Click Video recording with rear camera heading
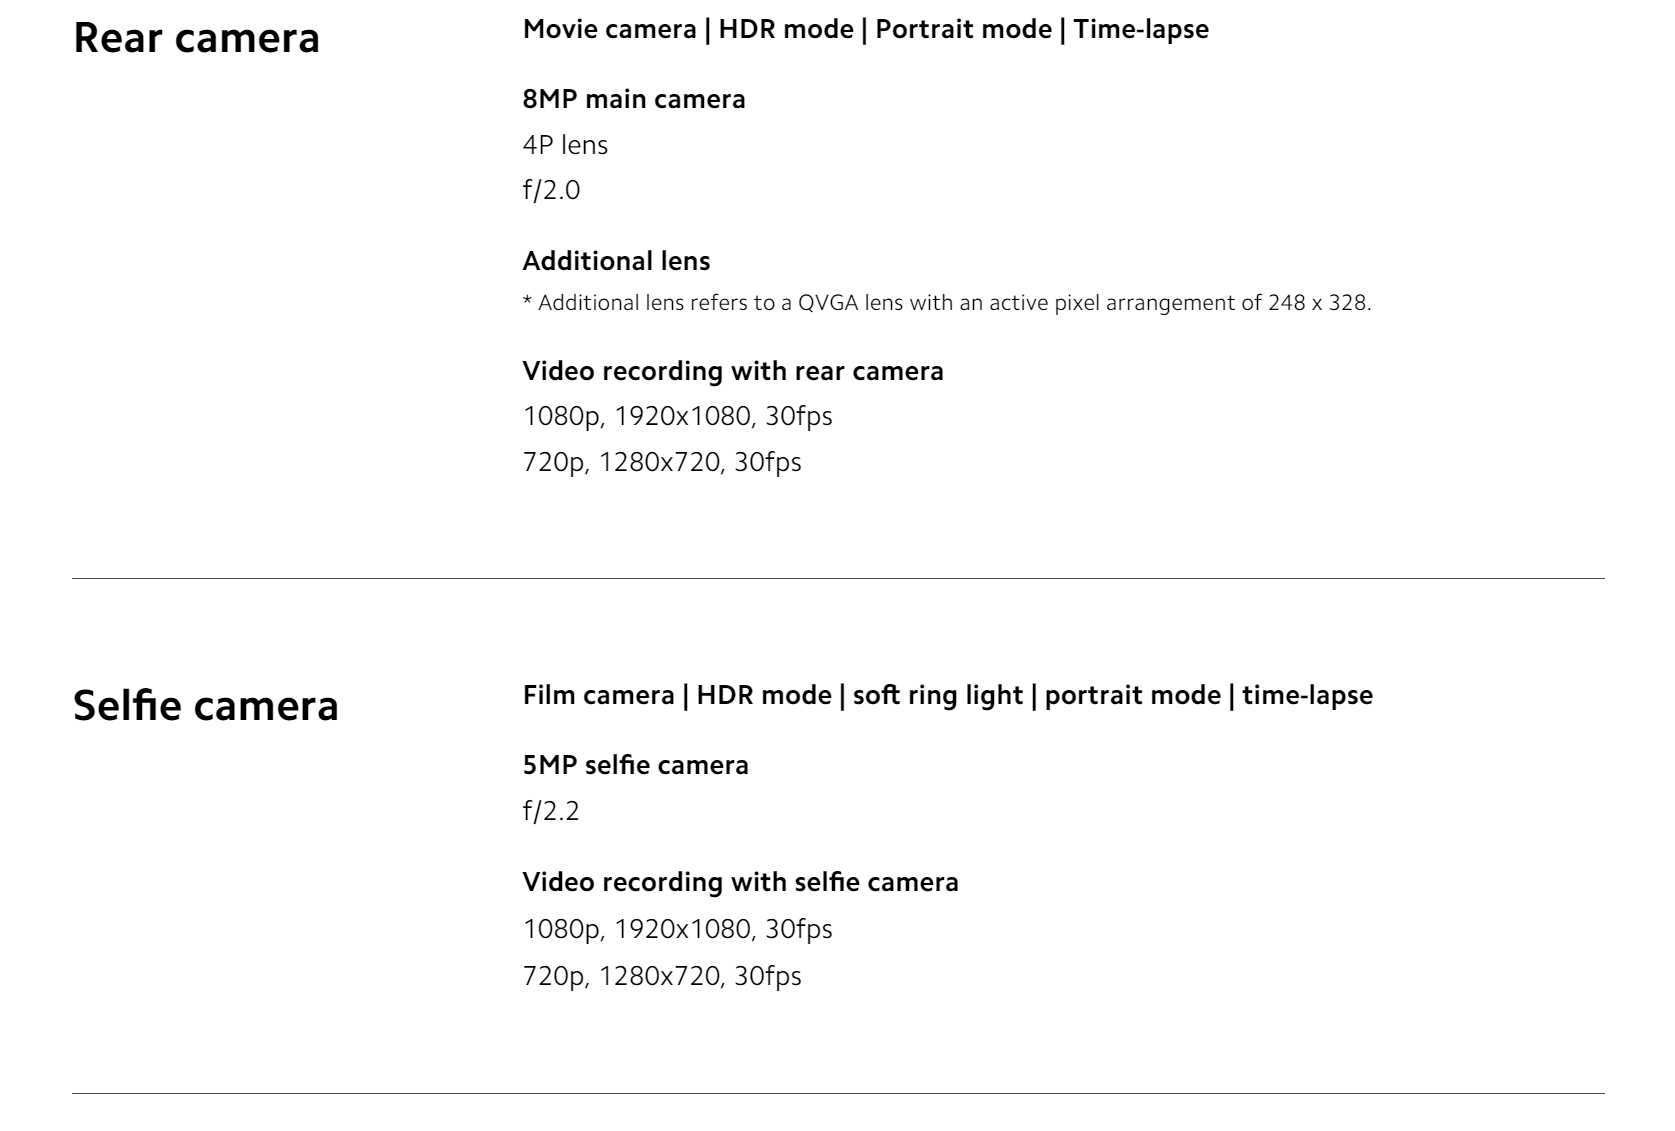The height and width of the screenshot is (1131, 1675). (733, 371)
